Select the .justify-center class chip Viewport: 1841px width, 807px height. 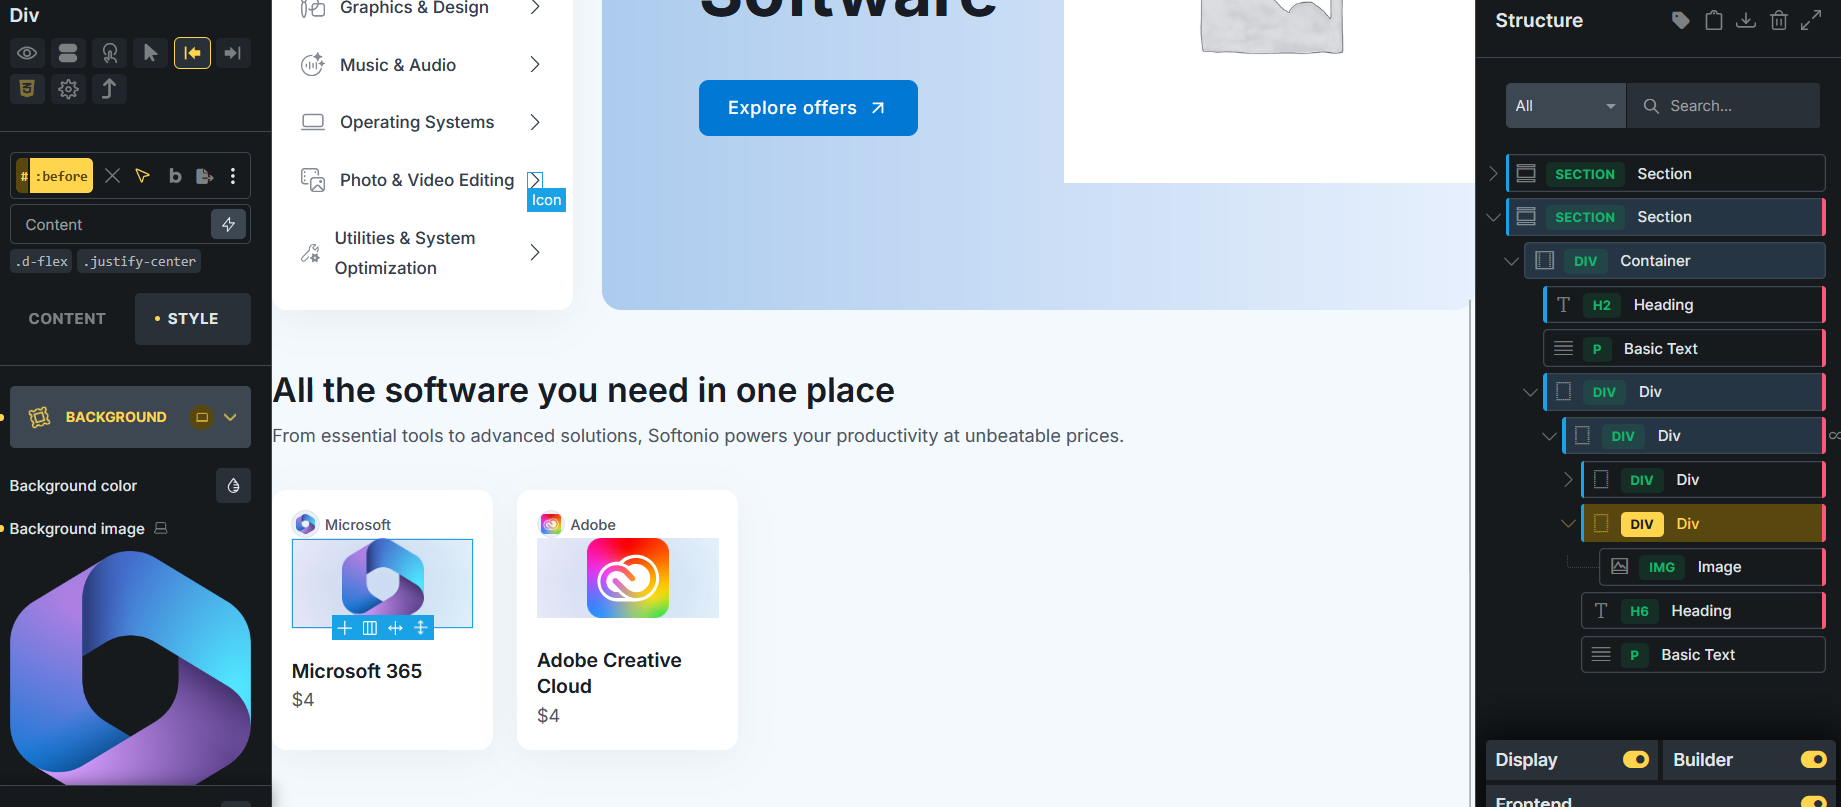(140, 261)
